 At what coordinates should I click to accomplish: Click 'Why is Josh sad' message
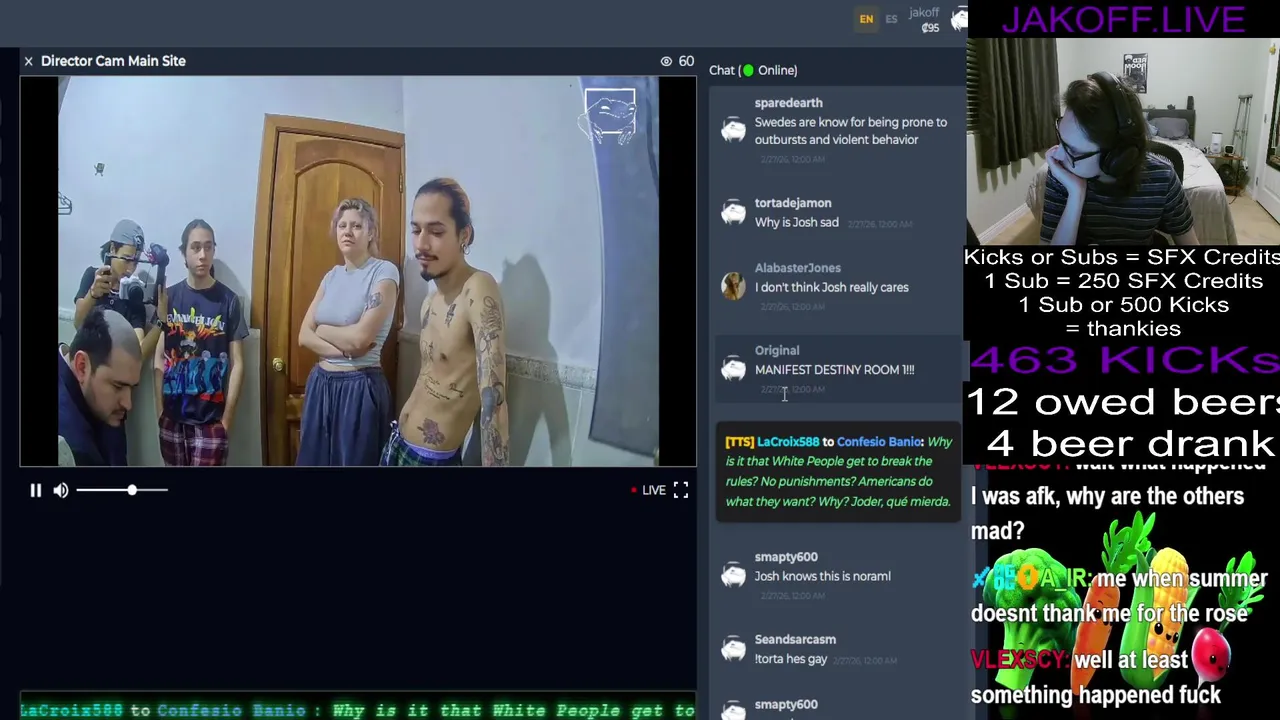tap(797, 223)
